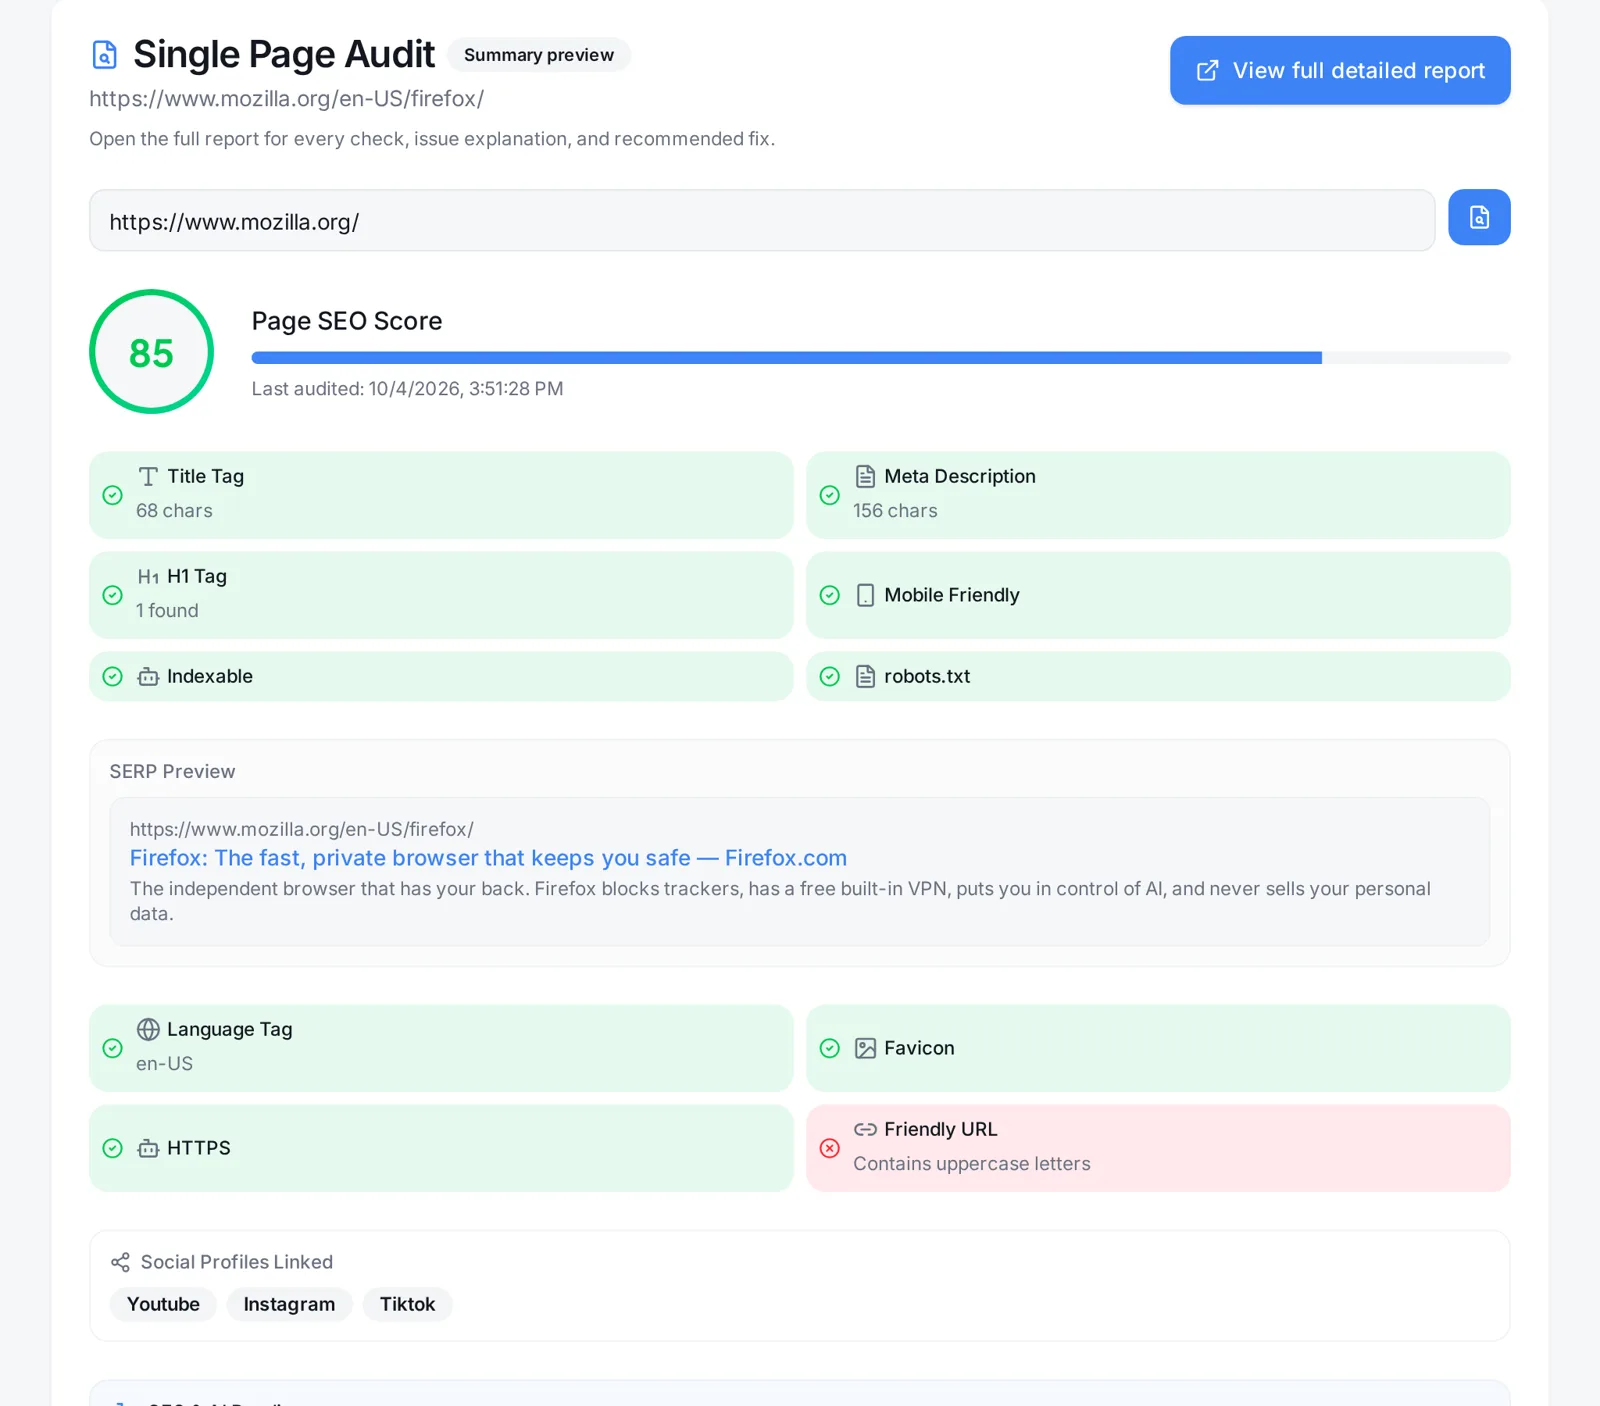
Task: Click the Mobile Friendly phone icon
Action: pyautogui.click(x=865, y=595)
